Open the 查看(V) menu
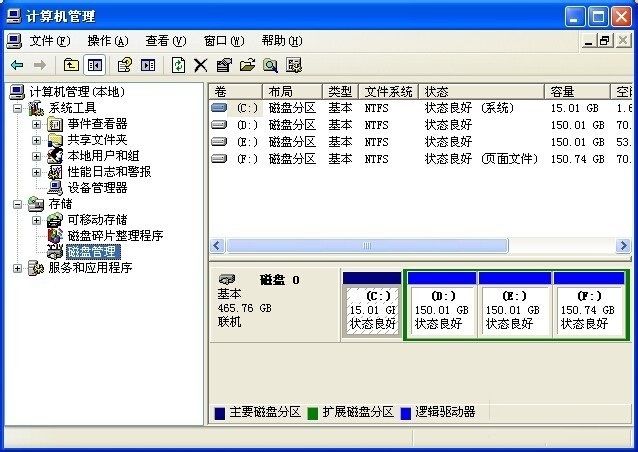The width and height of the screenshot is (638, 452). (x=165, y=41)
